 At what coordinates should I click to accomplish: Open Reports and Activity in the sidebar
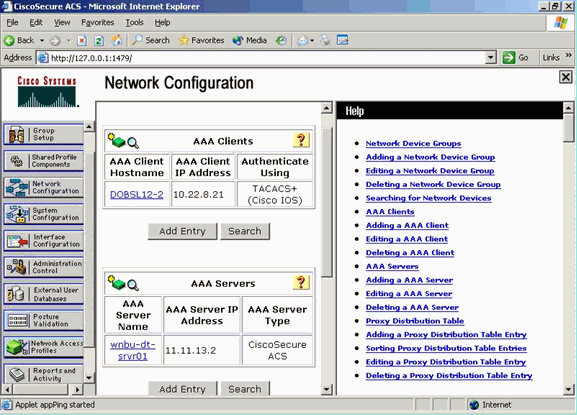tap(43, 374)
